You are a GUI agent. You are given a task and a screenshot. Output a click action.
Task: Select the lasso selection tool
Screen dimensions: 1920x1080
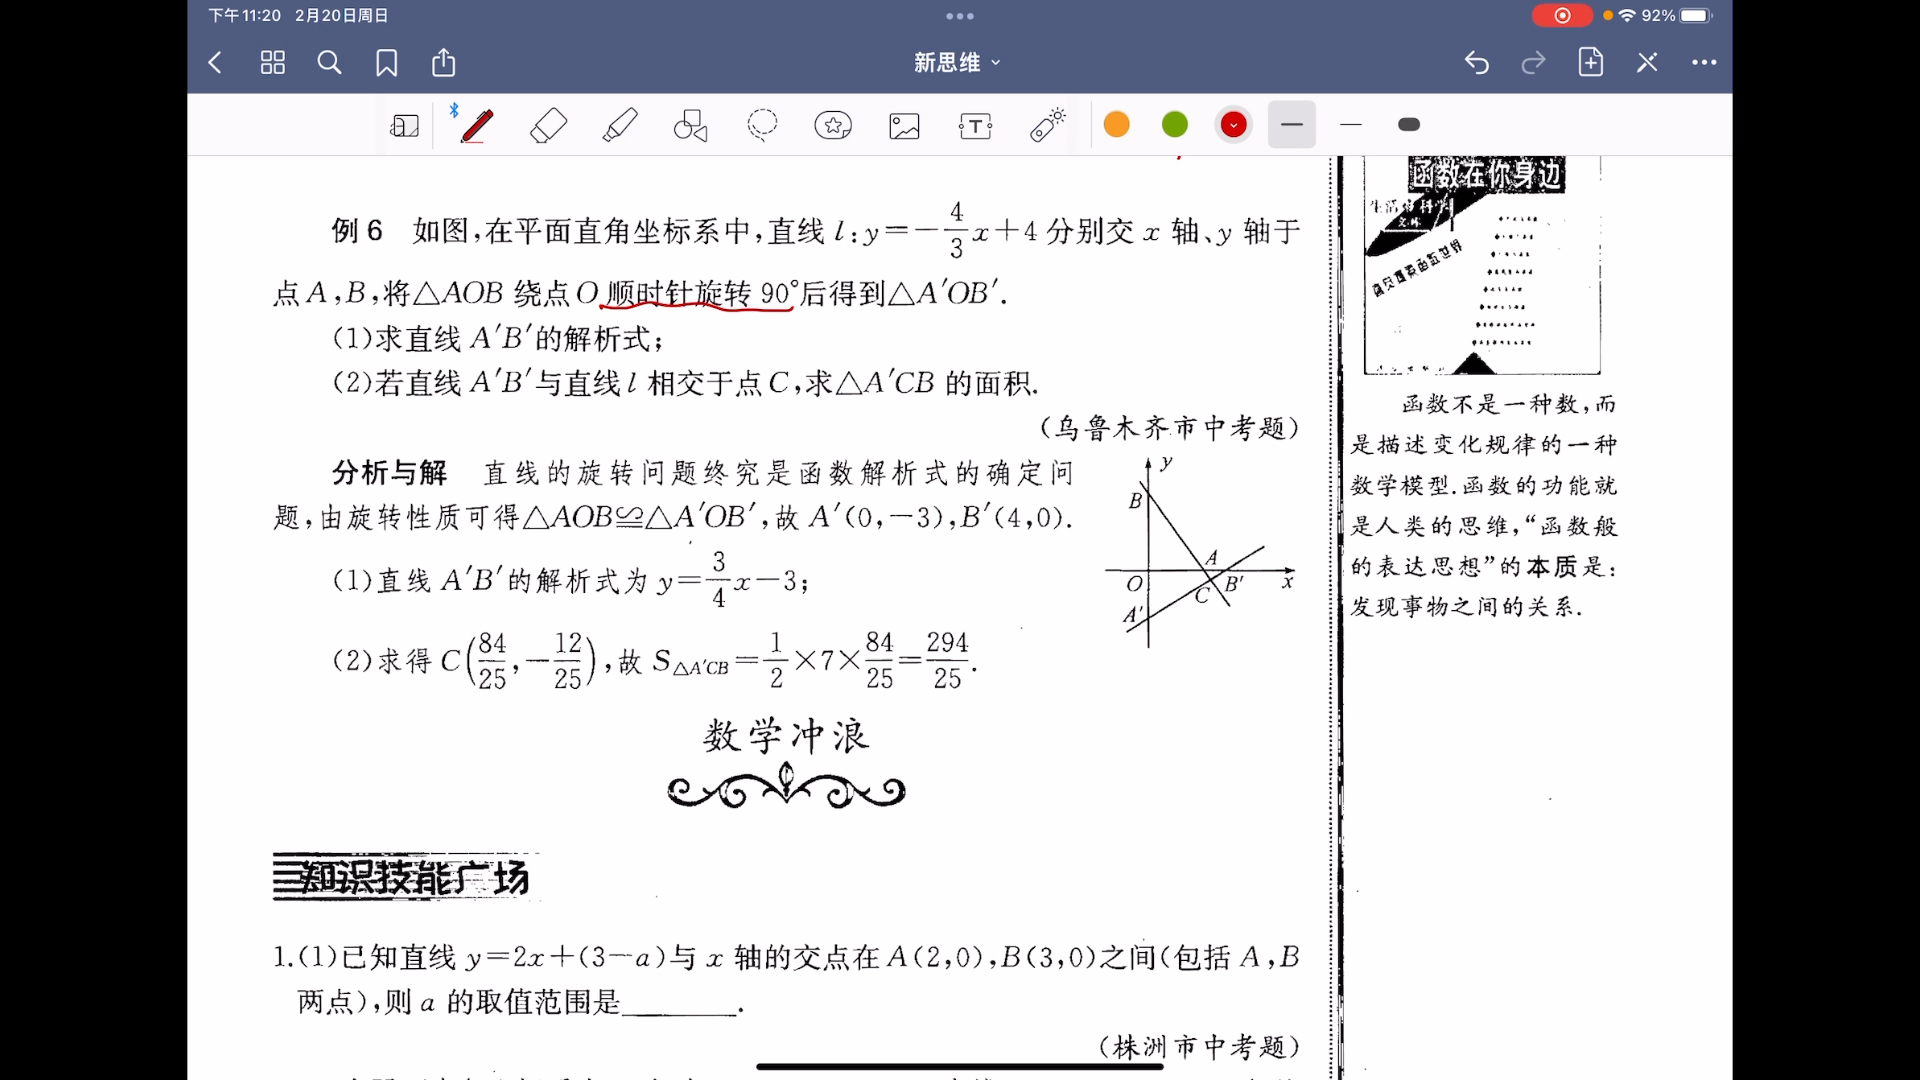[761, 124]
